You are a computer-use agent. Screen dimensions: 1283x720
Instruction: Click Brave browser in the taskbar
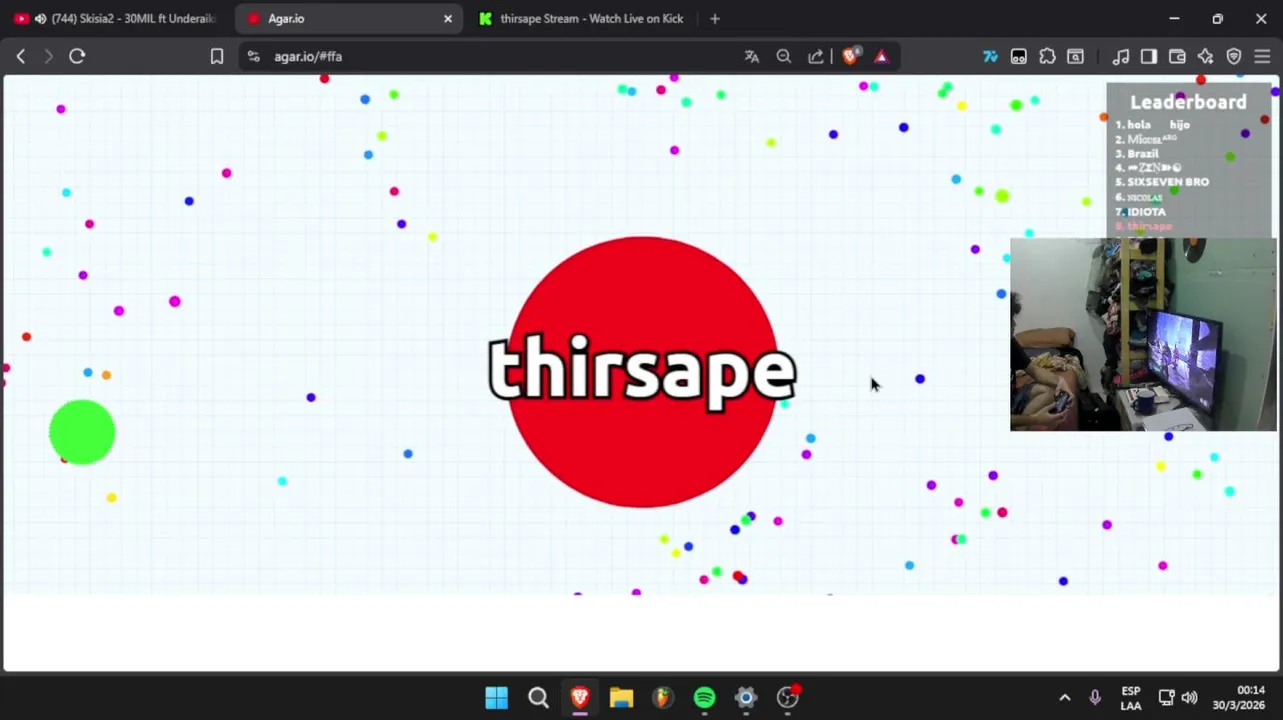[580, 698]
